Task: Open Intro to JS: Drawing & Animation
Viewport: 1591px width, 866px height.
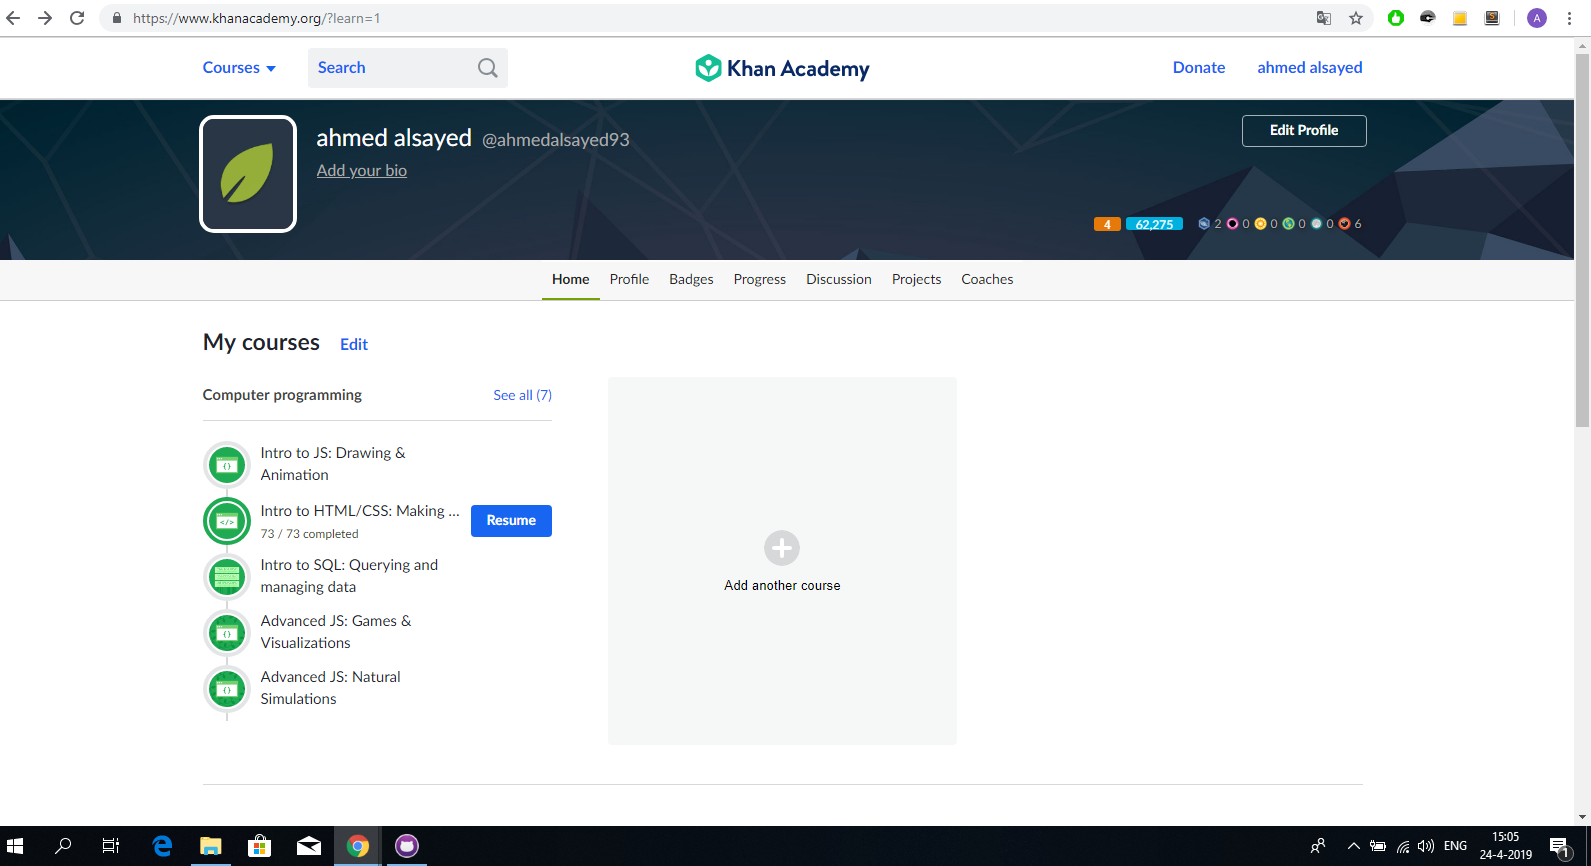Action: [x=333, y=464]
